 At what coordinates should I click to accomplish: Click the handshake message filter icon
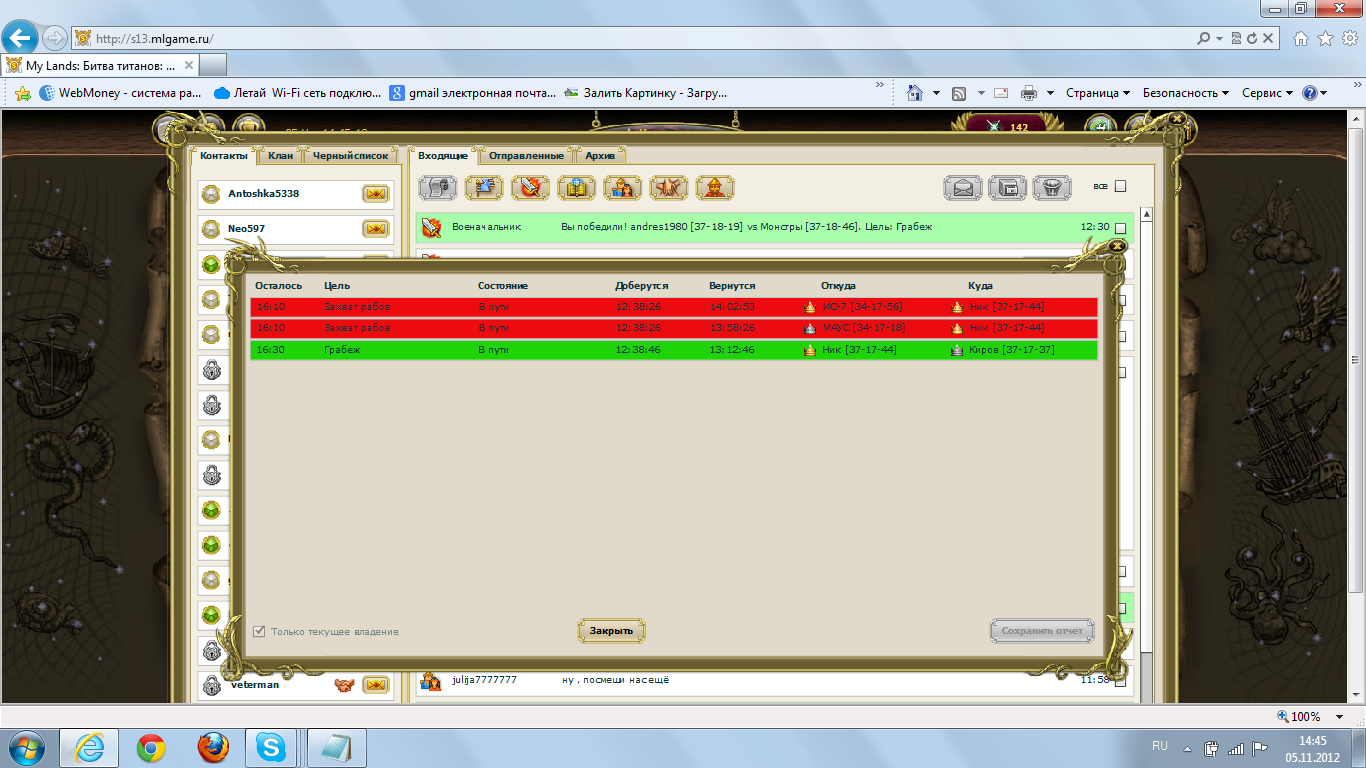(669, 187)
